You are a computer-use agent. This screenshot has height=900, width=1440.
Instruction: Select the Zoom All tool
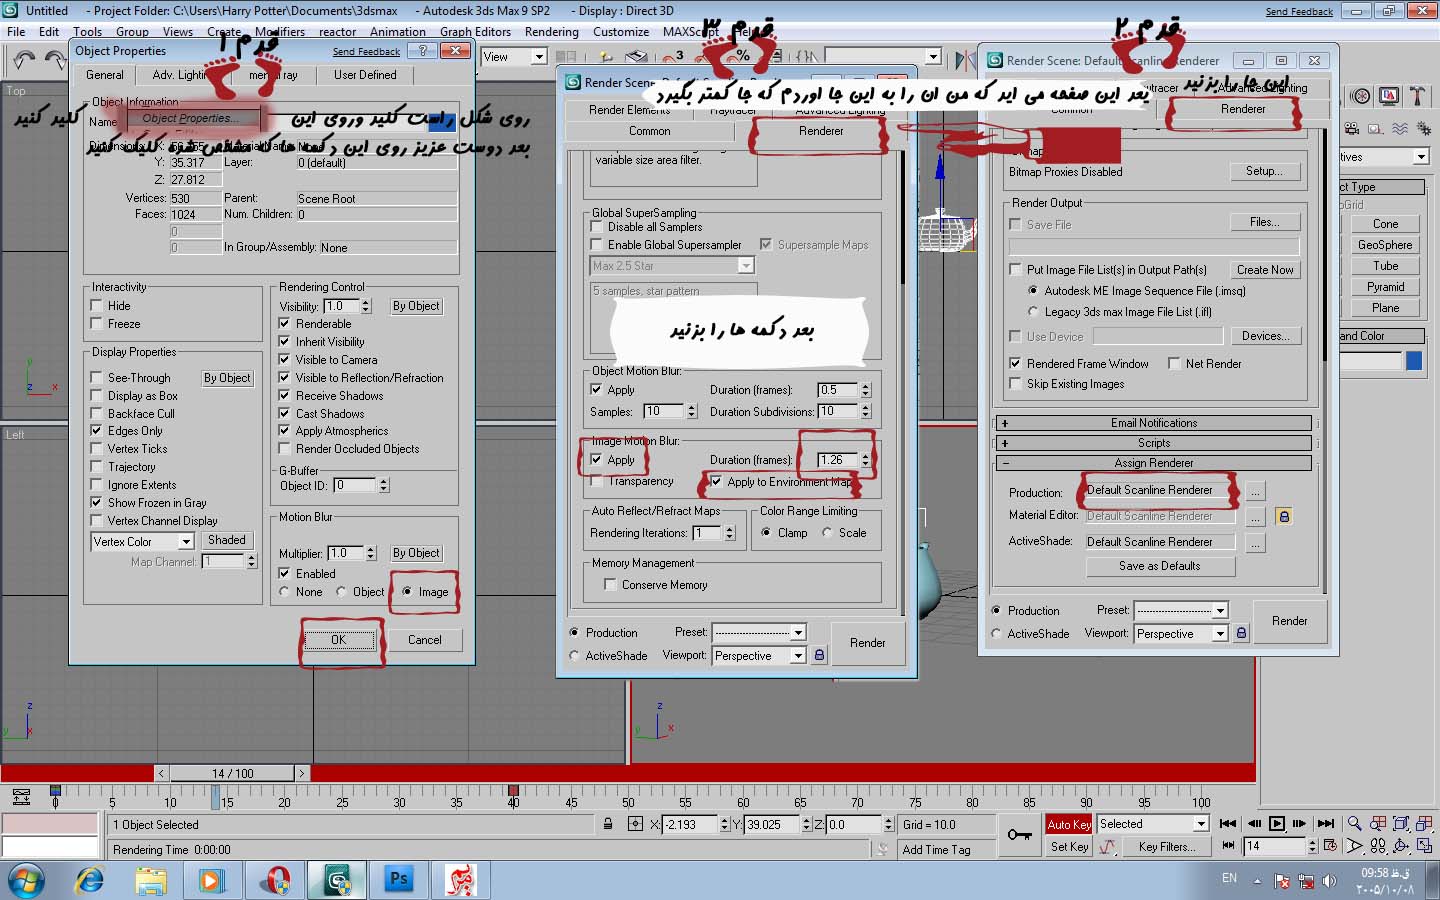1377,824
